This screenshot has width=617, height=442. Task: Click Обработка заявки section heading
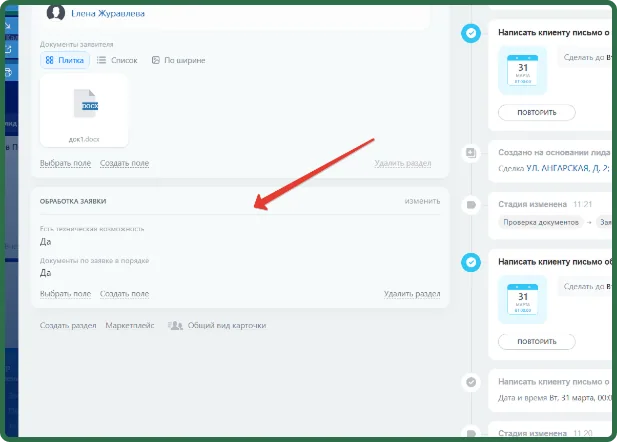(73, 201)
